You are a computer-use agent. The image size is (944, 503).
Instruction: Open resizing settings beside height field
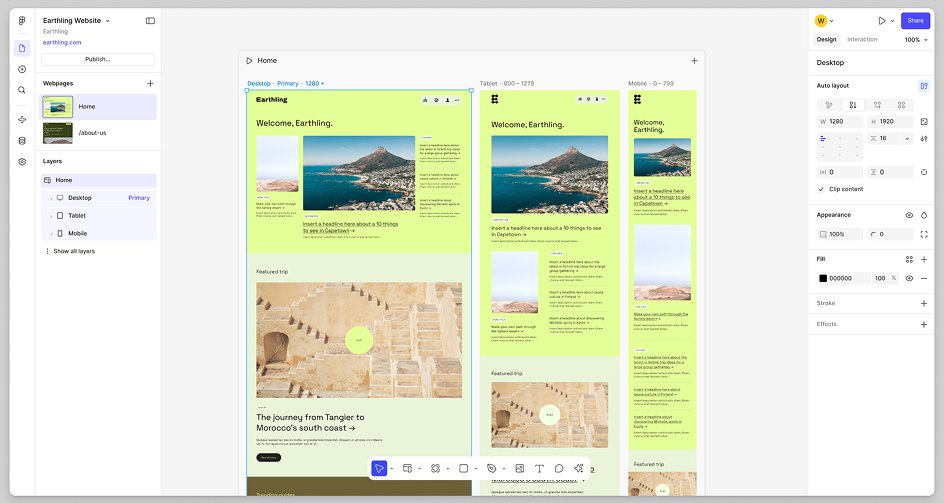924,122
